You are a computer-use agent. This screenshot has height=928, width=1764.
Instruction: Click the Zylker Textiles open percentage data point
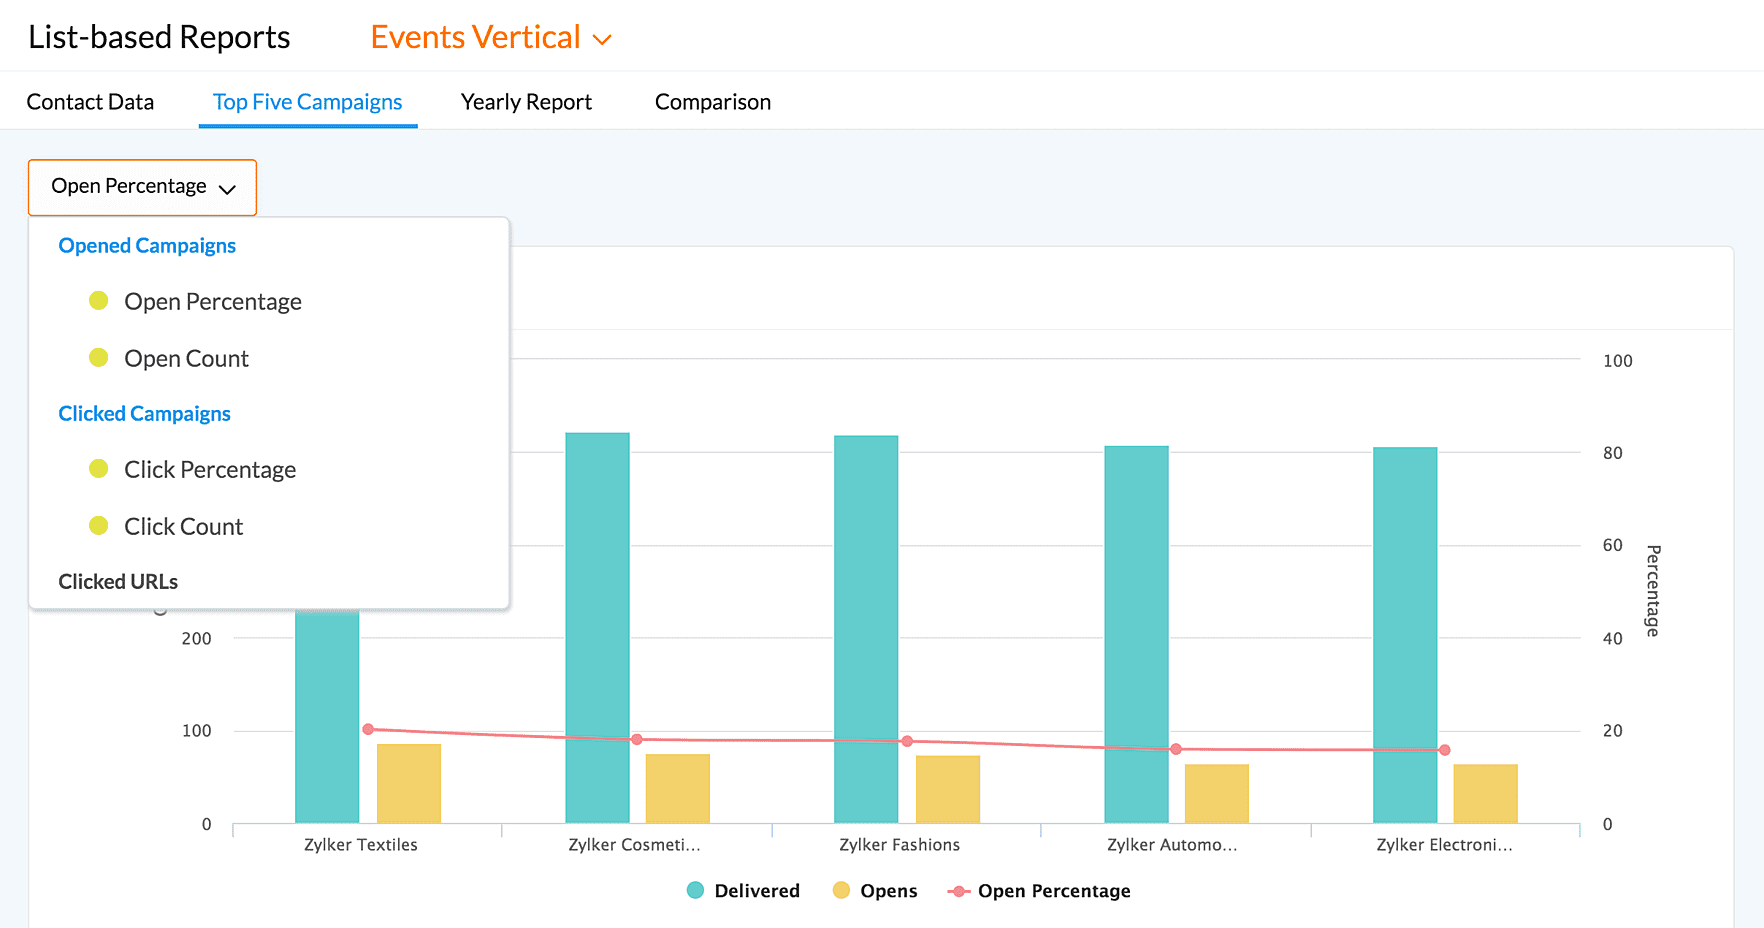[368, 729]
